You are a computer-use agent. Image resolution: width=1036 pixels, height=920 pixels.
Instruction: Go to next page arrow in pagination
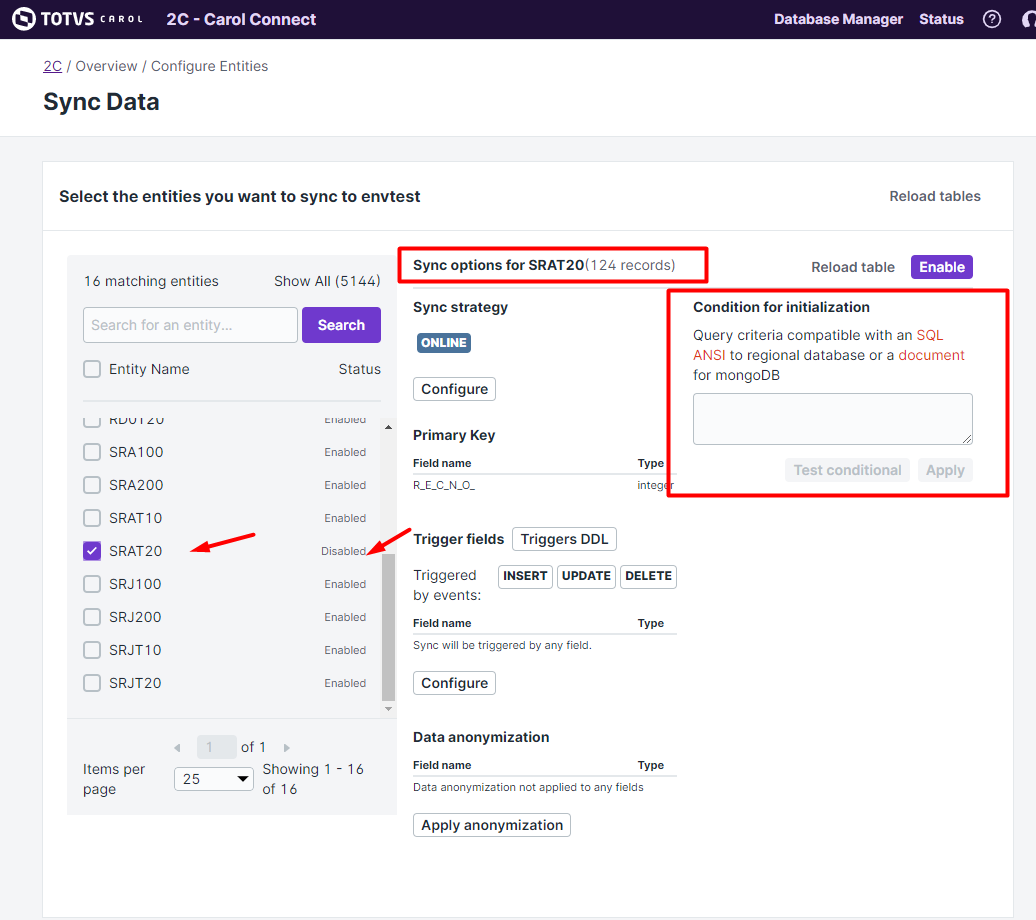(x=287, y=748)
